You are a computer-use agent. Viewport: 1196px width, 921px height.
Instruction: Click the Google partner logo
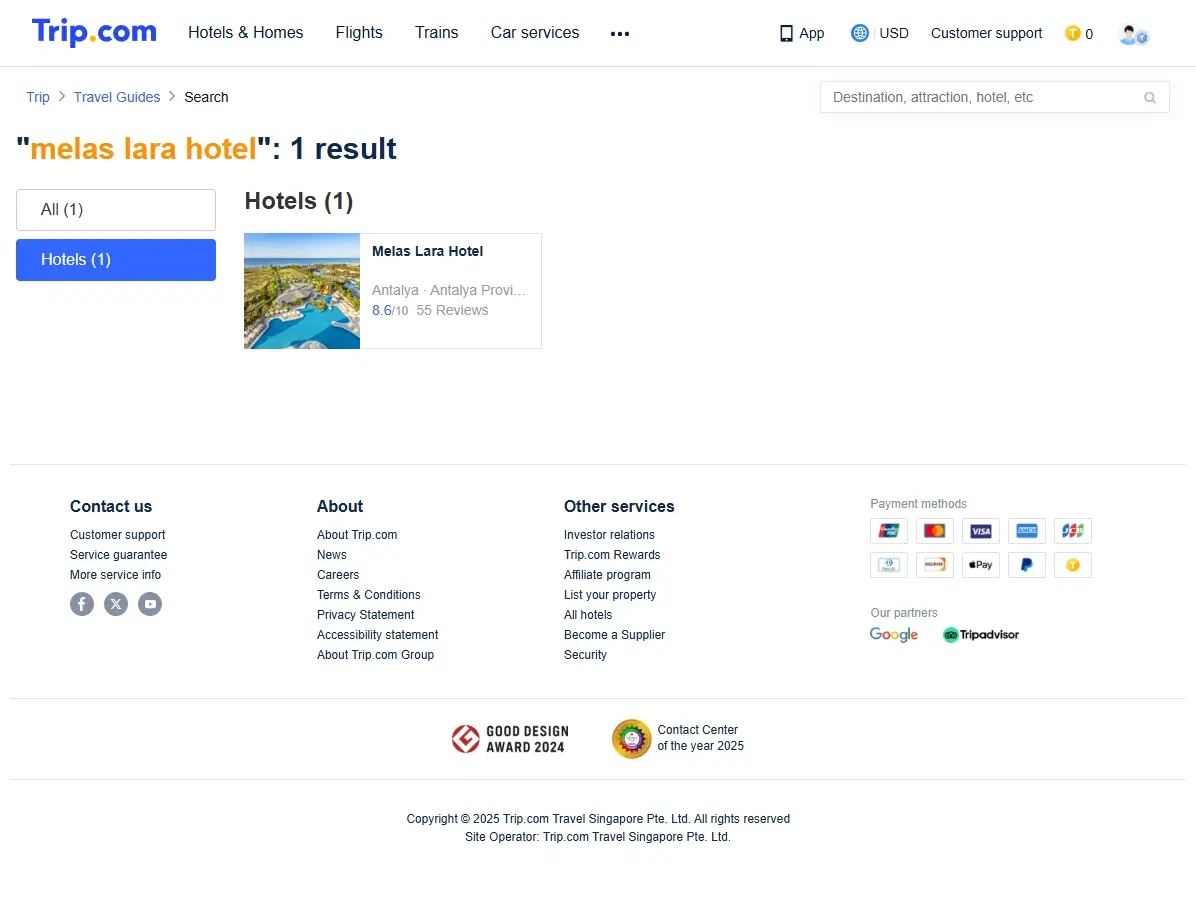(x=893, y=634)
